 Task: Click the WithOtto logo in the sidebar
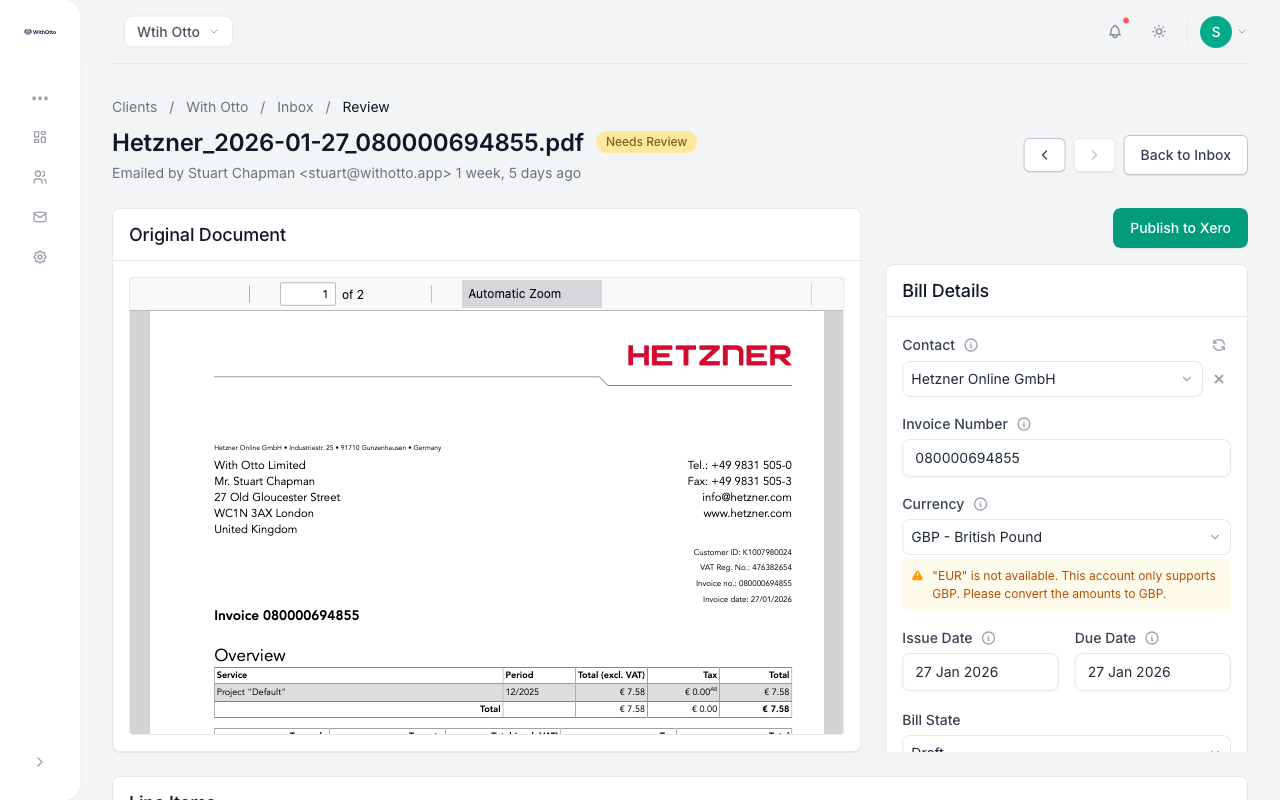click(x=40, y=32)
